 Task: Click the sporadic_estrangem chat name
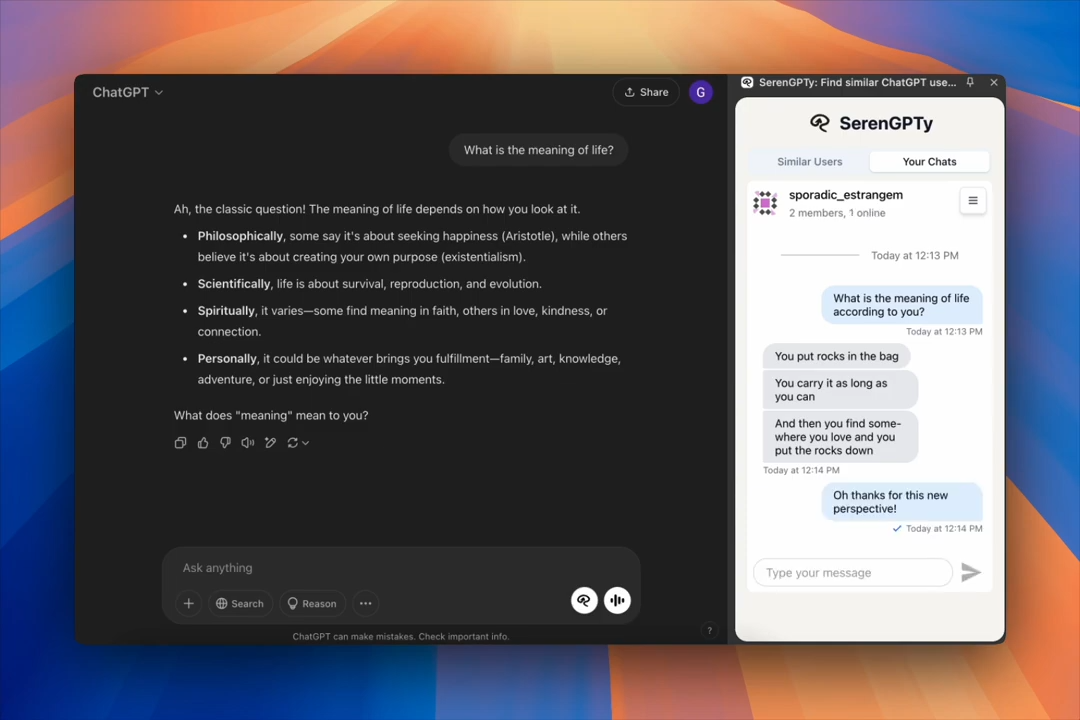coord(846,195)
